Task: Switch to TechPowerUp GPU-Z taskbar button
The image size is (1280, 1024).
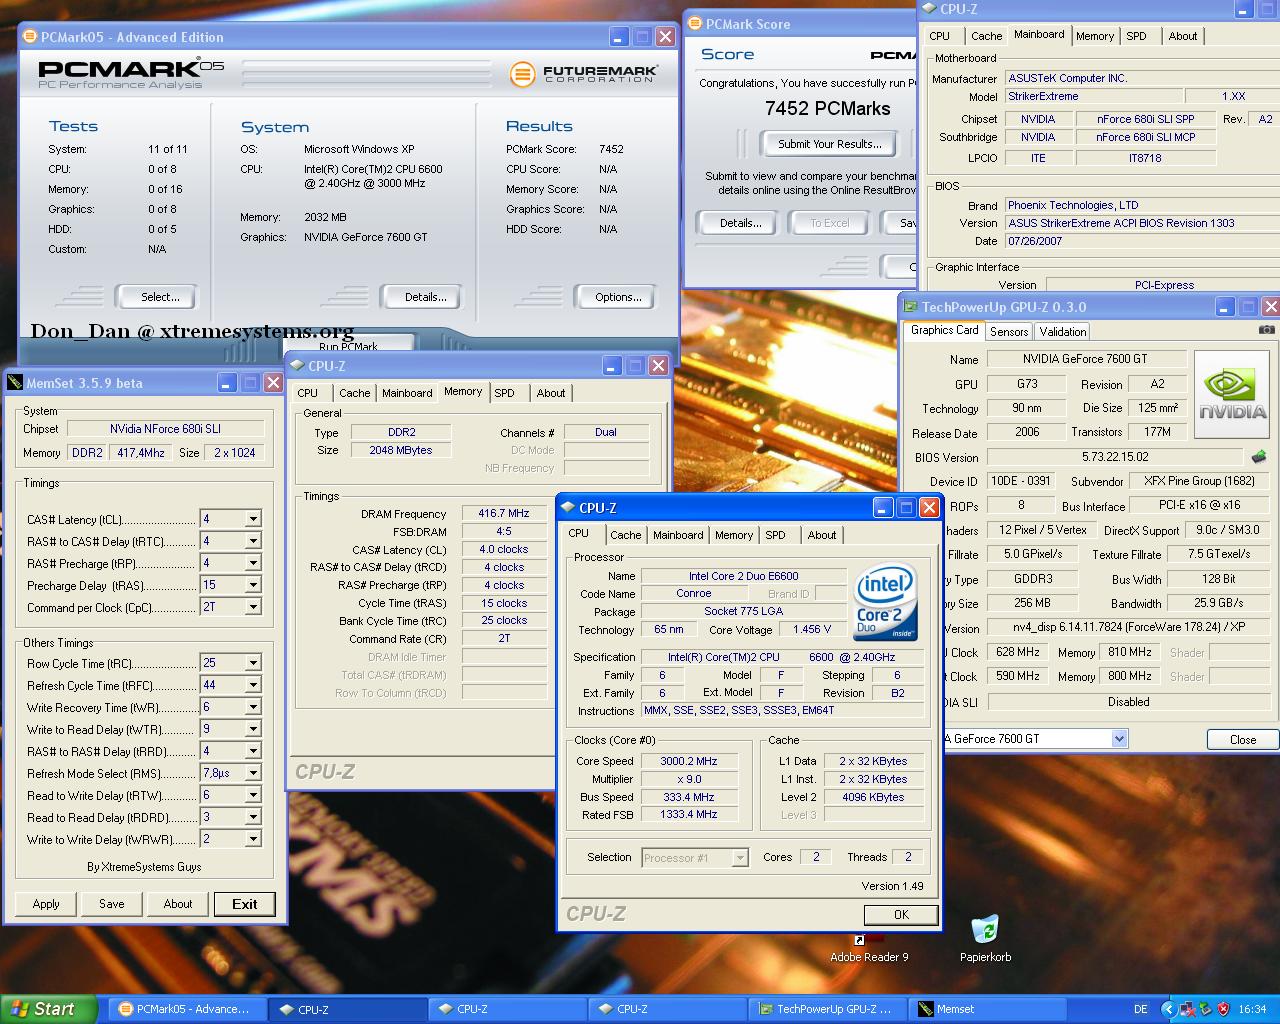Action: pos(826,1009)
